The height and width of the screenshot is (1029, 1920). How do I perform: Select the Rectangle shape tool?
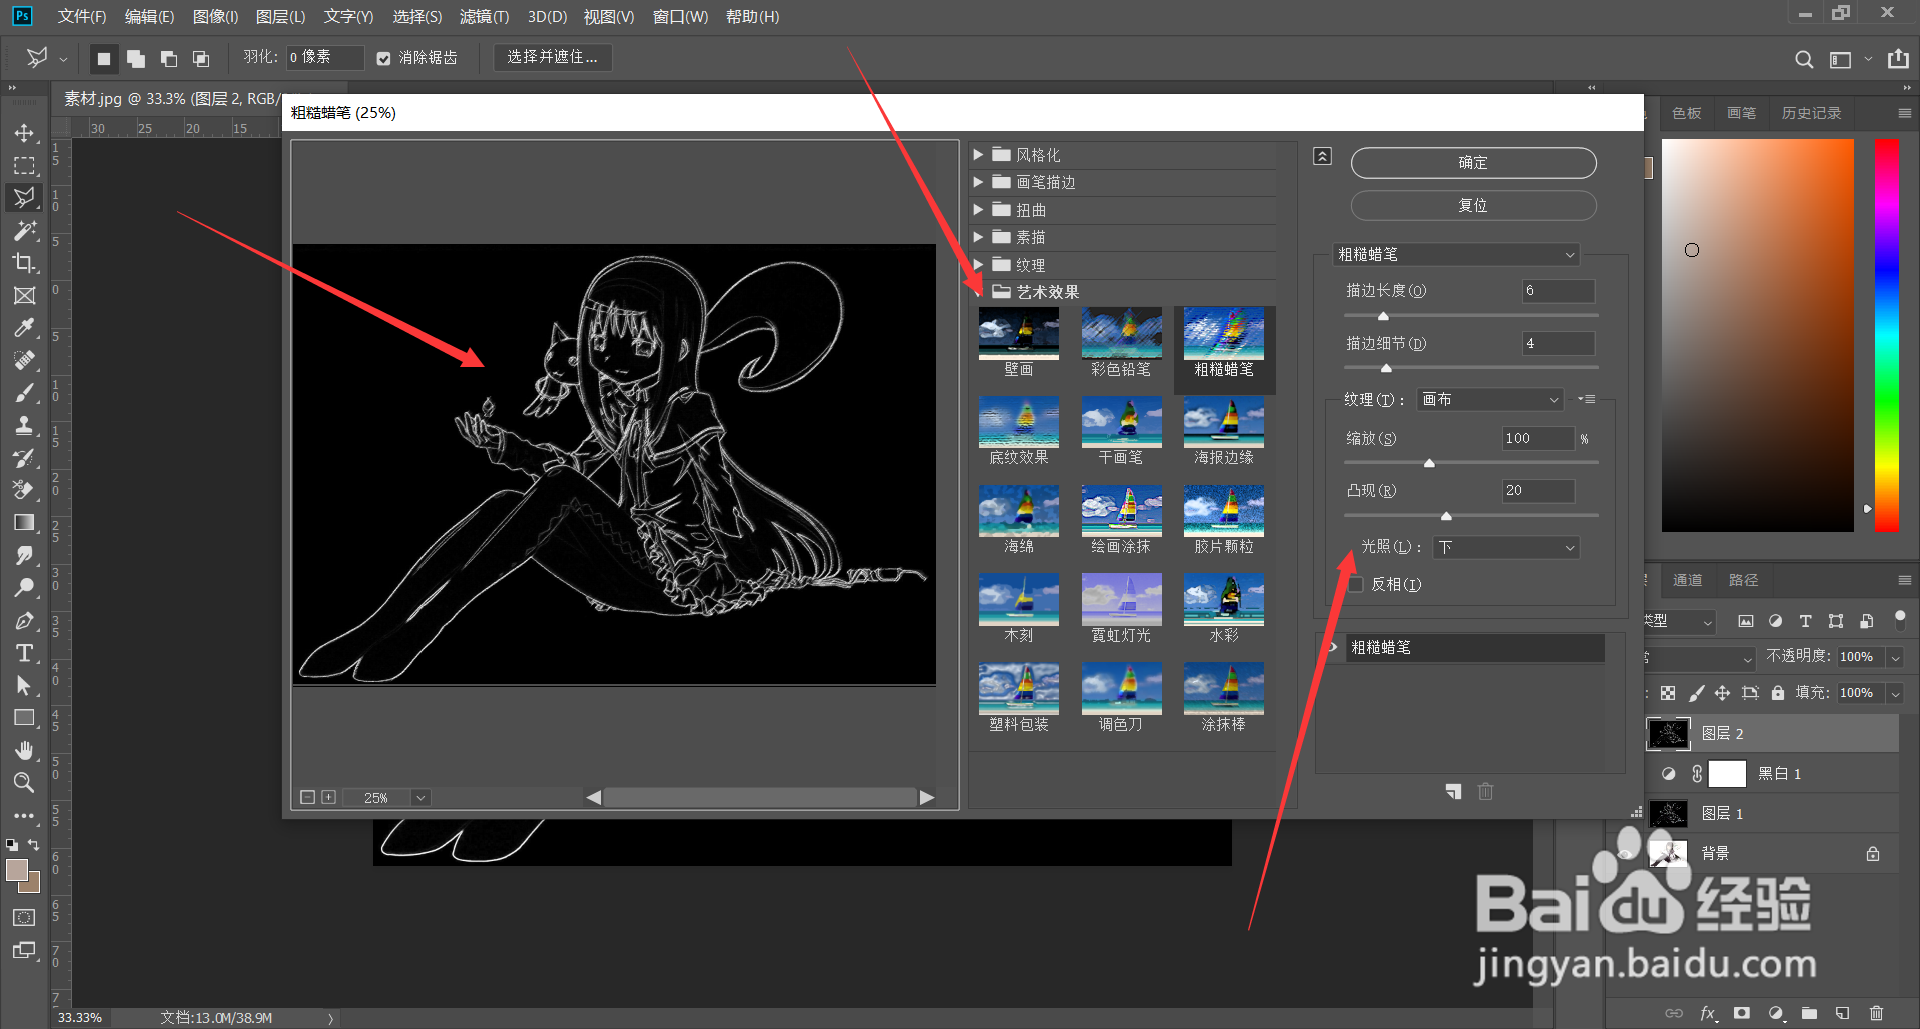coord(24,718)
